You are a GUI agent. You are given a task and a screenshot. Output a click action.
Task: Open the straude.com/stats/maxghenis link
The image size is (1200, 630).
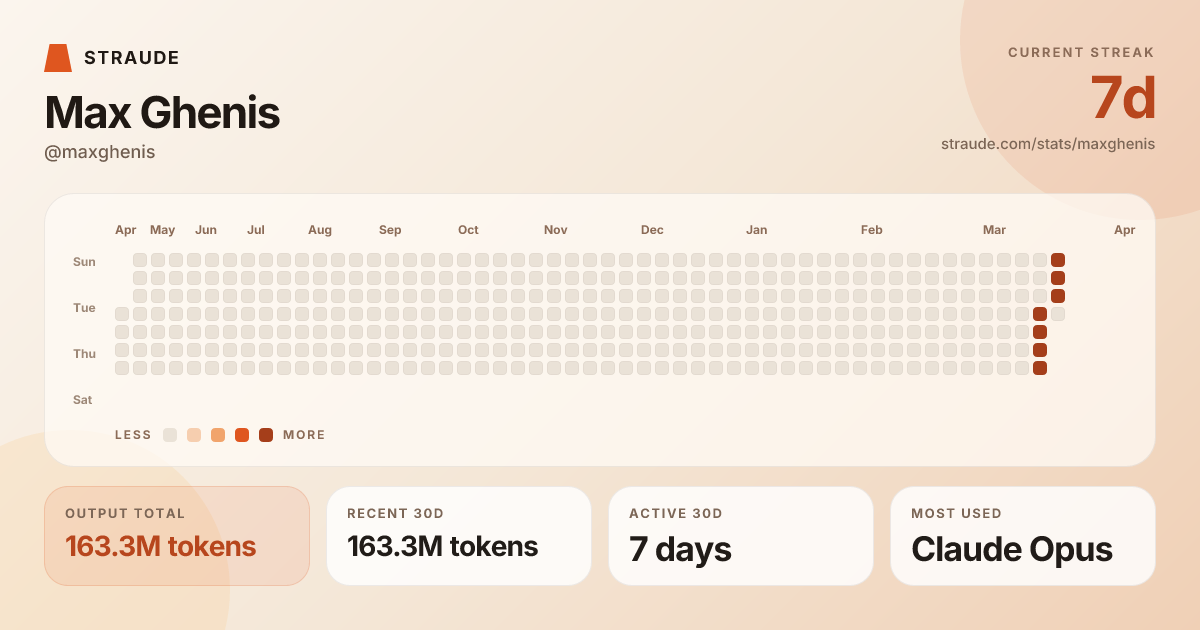(1047, 144)
